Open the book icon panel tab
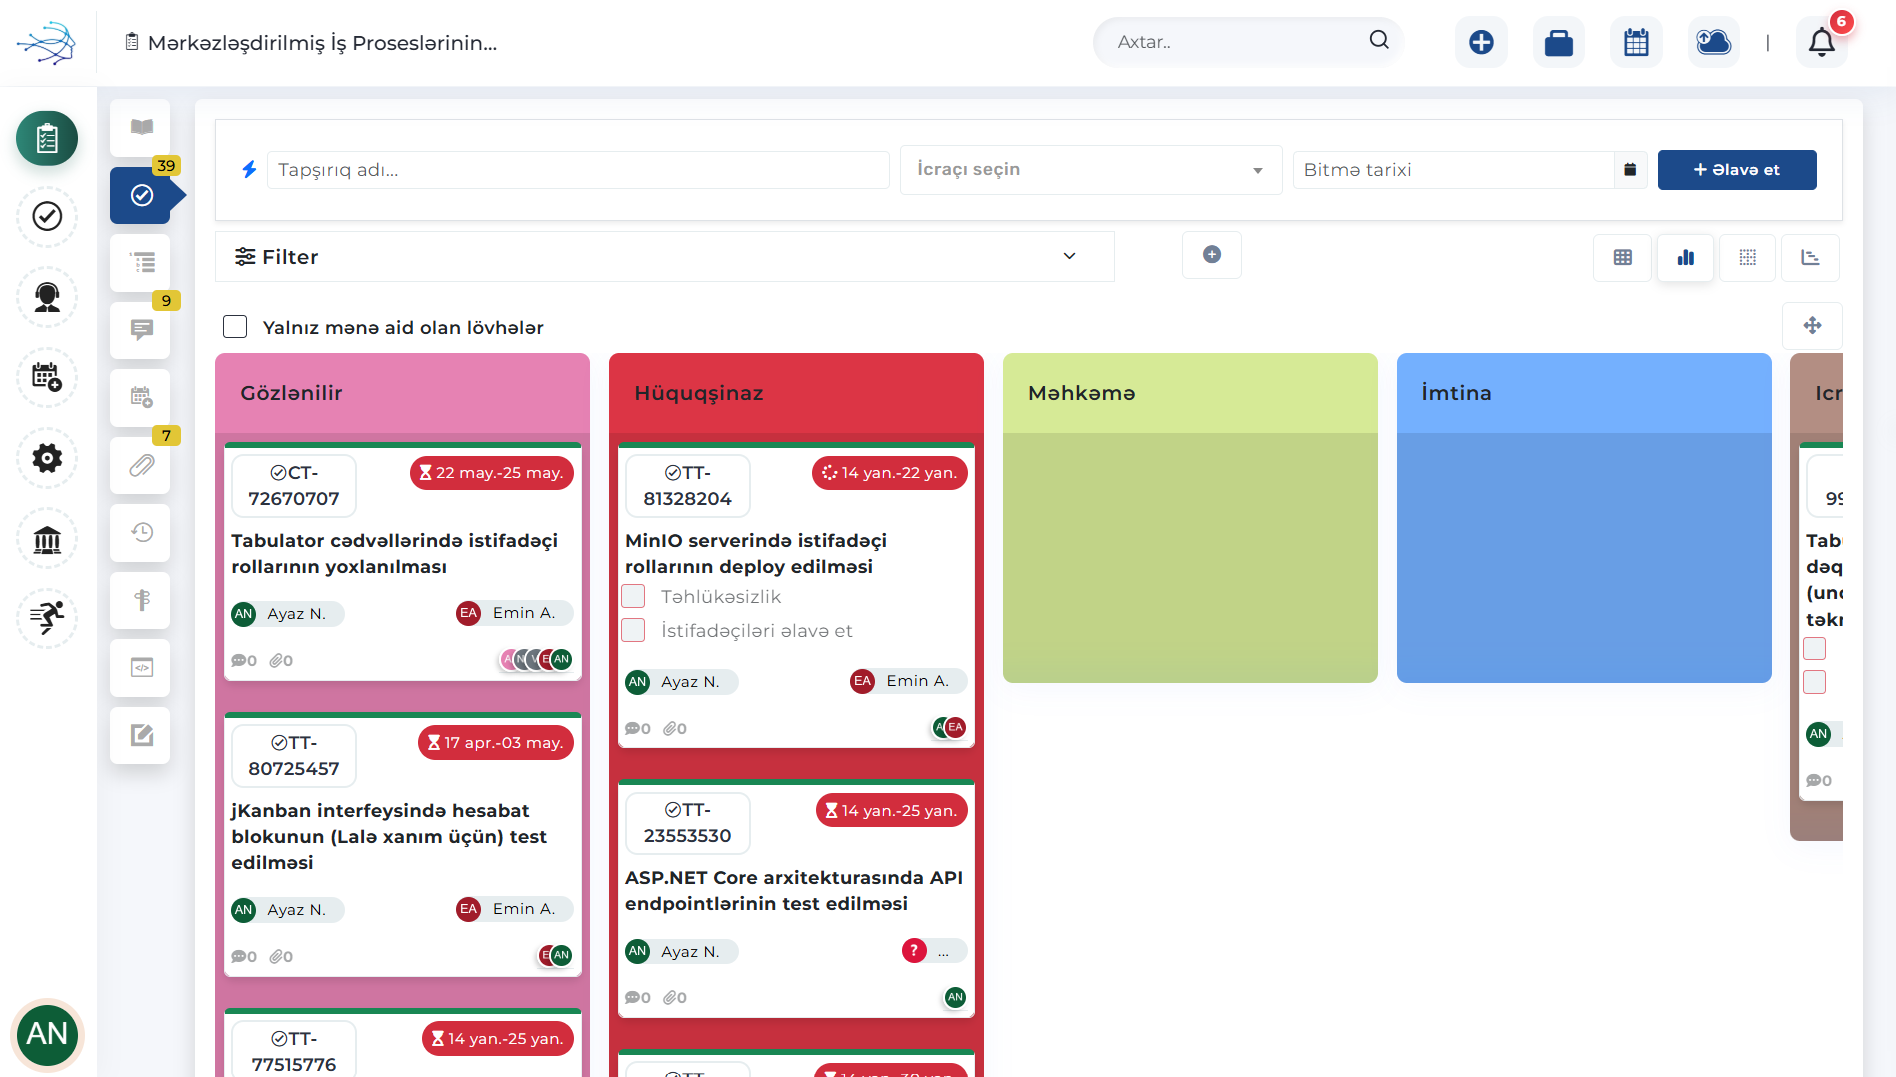 [141, 127]
